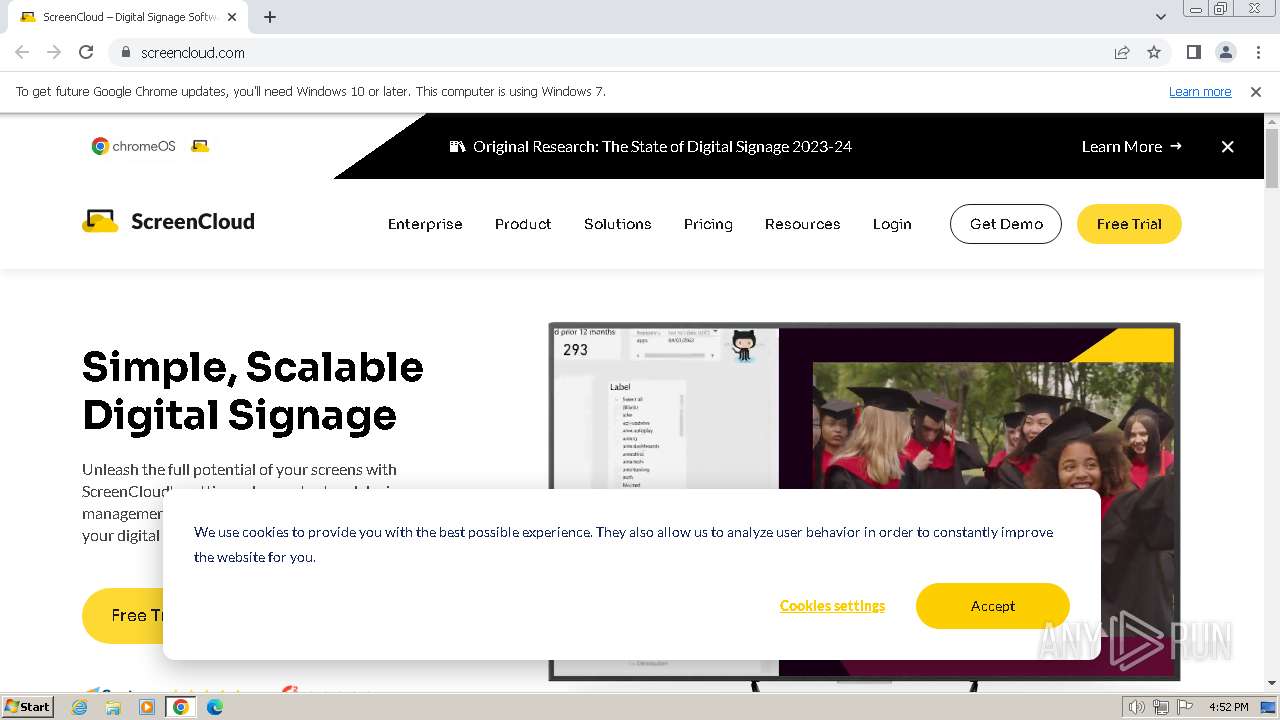The image size is (1280, 720).
Task: Open media player from taskbar
Action: (x=147, y=707)
